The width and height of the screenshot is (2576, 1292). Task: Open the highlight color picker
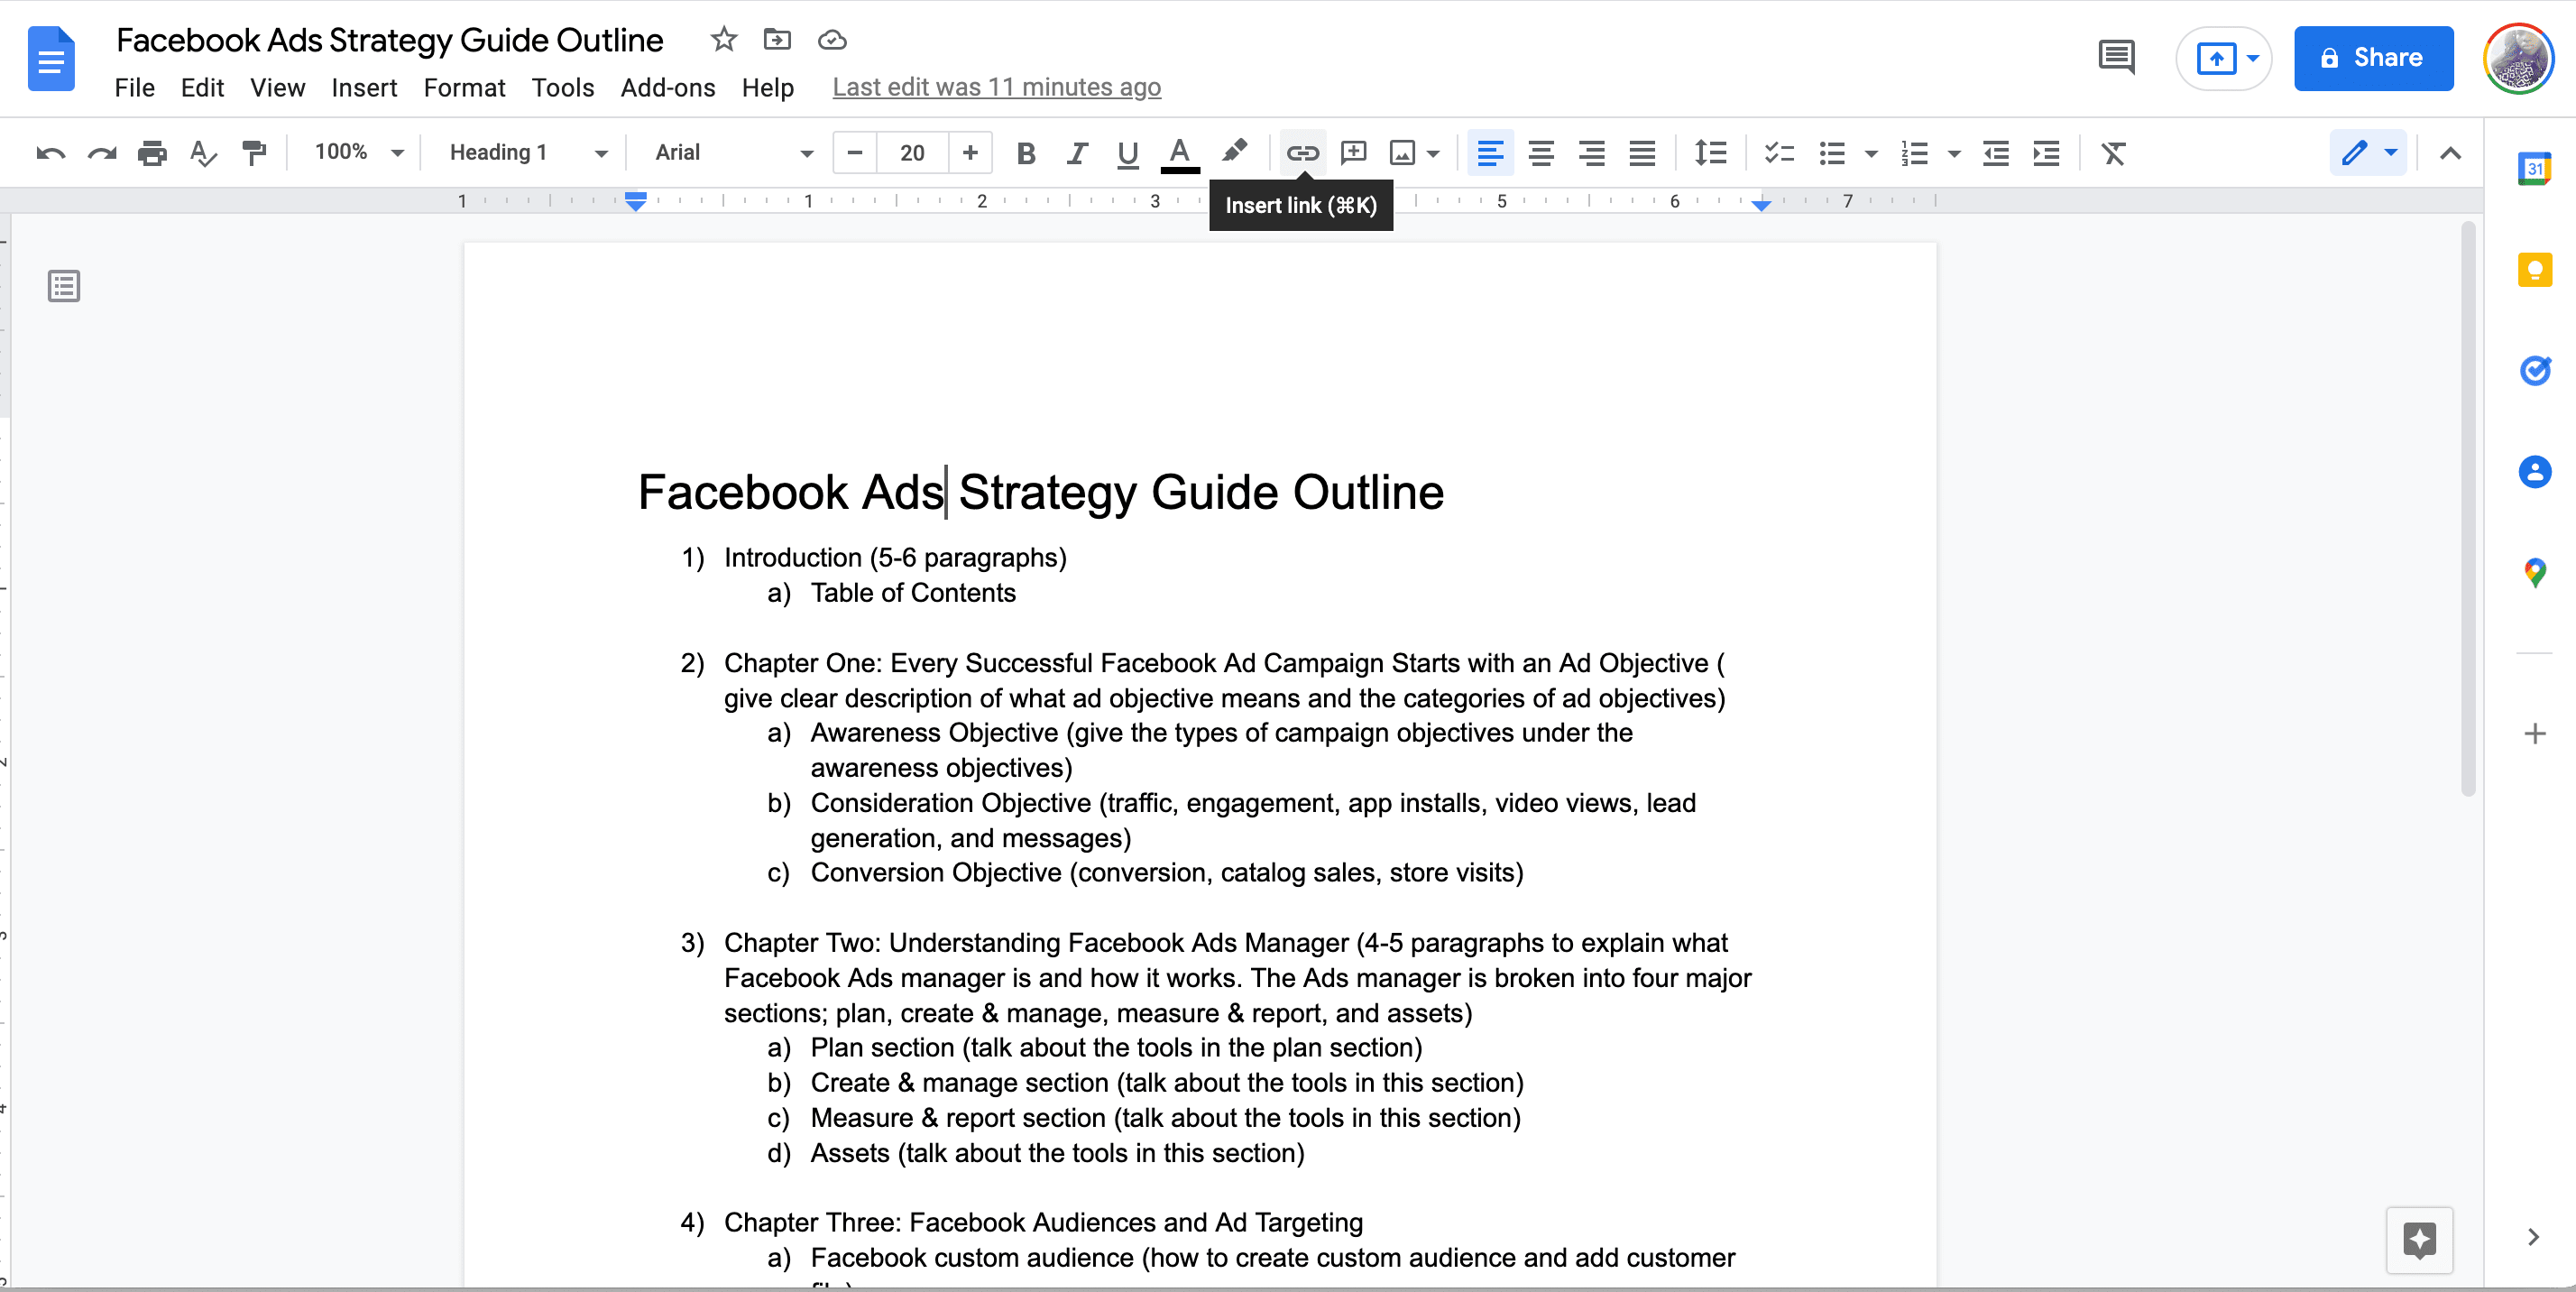1235,153
